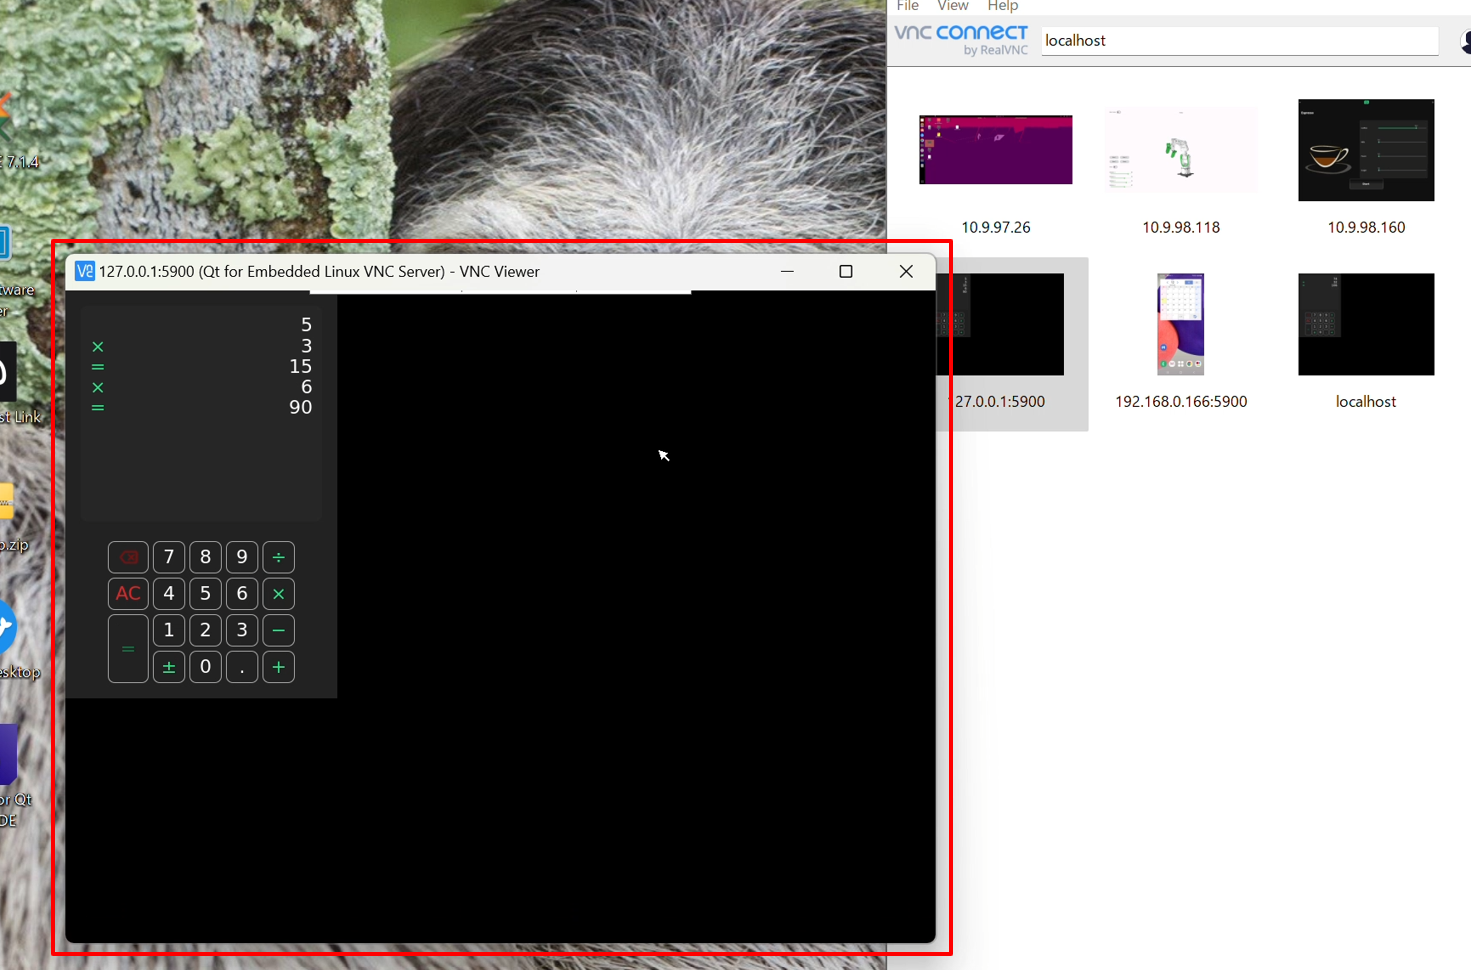The width and height of the screenshot is (1471, 970).
Task: Click the localhost address search field
Action: click(x=1238, y=41)
